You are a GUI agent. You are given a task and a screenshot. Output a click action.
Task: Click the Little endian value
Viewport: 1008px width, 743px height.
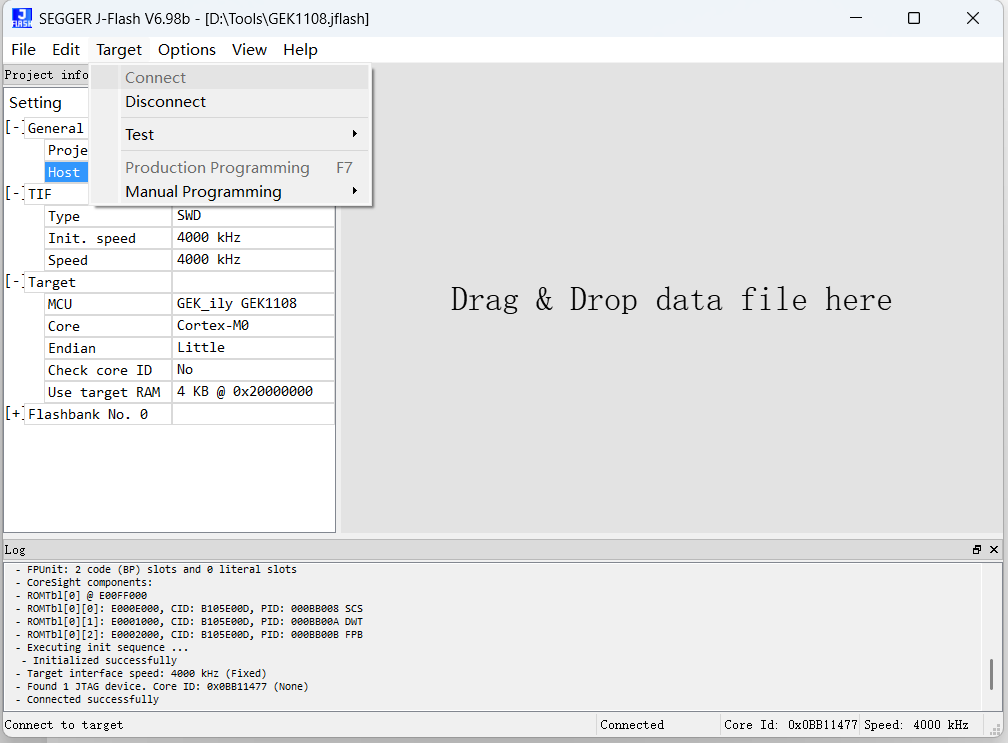[x=253, y=348]
